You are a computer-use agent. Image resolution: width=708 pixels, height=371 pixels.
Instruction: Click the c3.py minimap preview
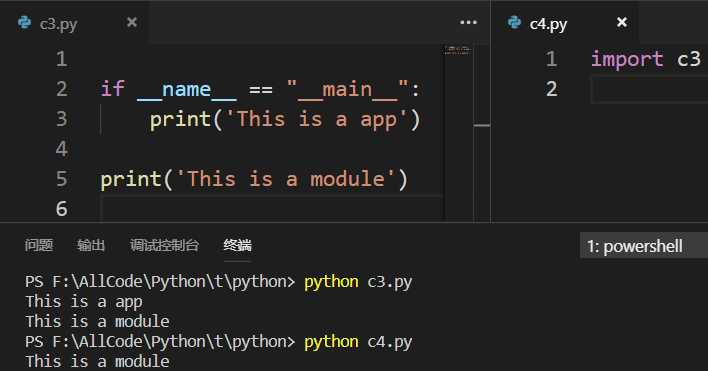coord(458,51)
